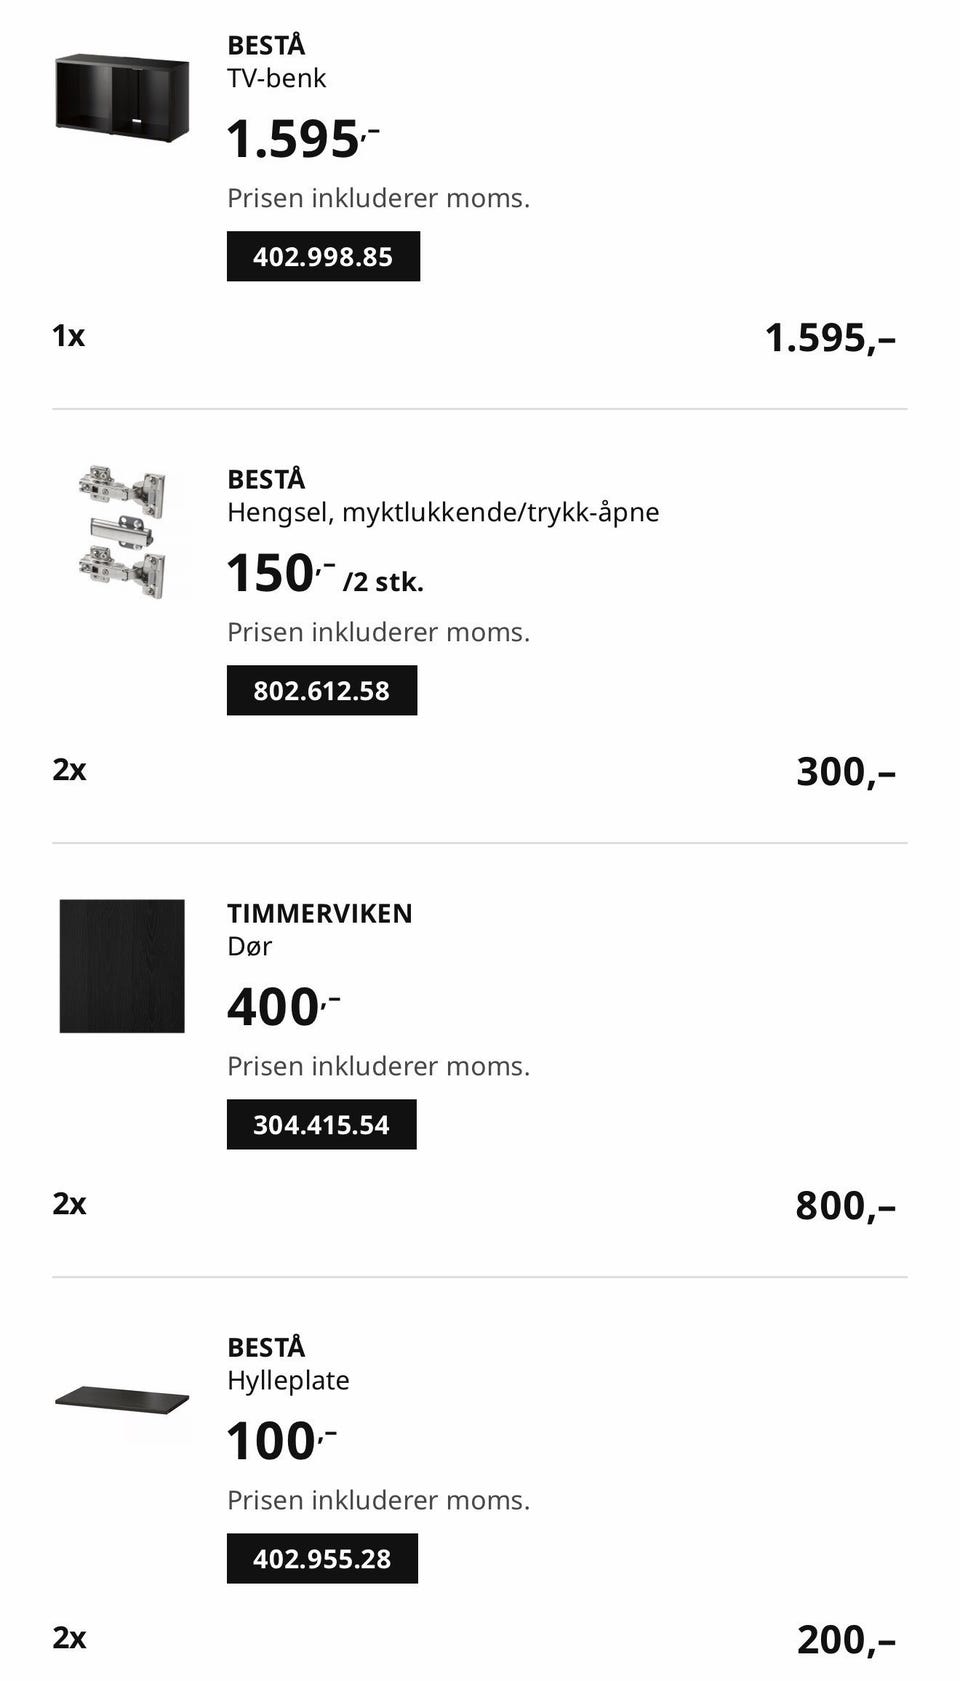Open the BESTÅ TV-benk product image

pyautogui.click(x=122, y=98)
